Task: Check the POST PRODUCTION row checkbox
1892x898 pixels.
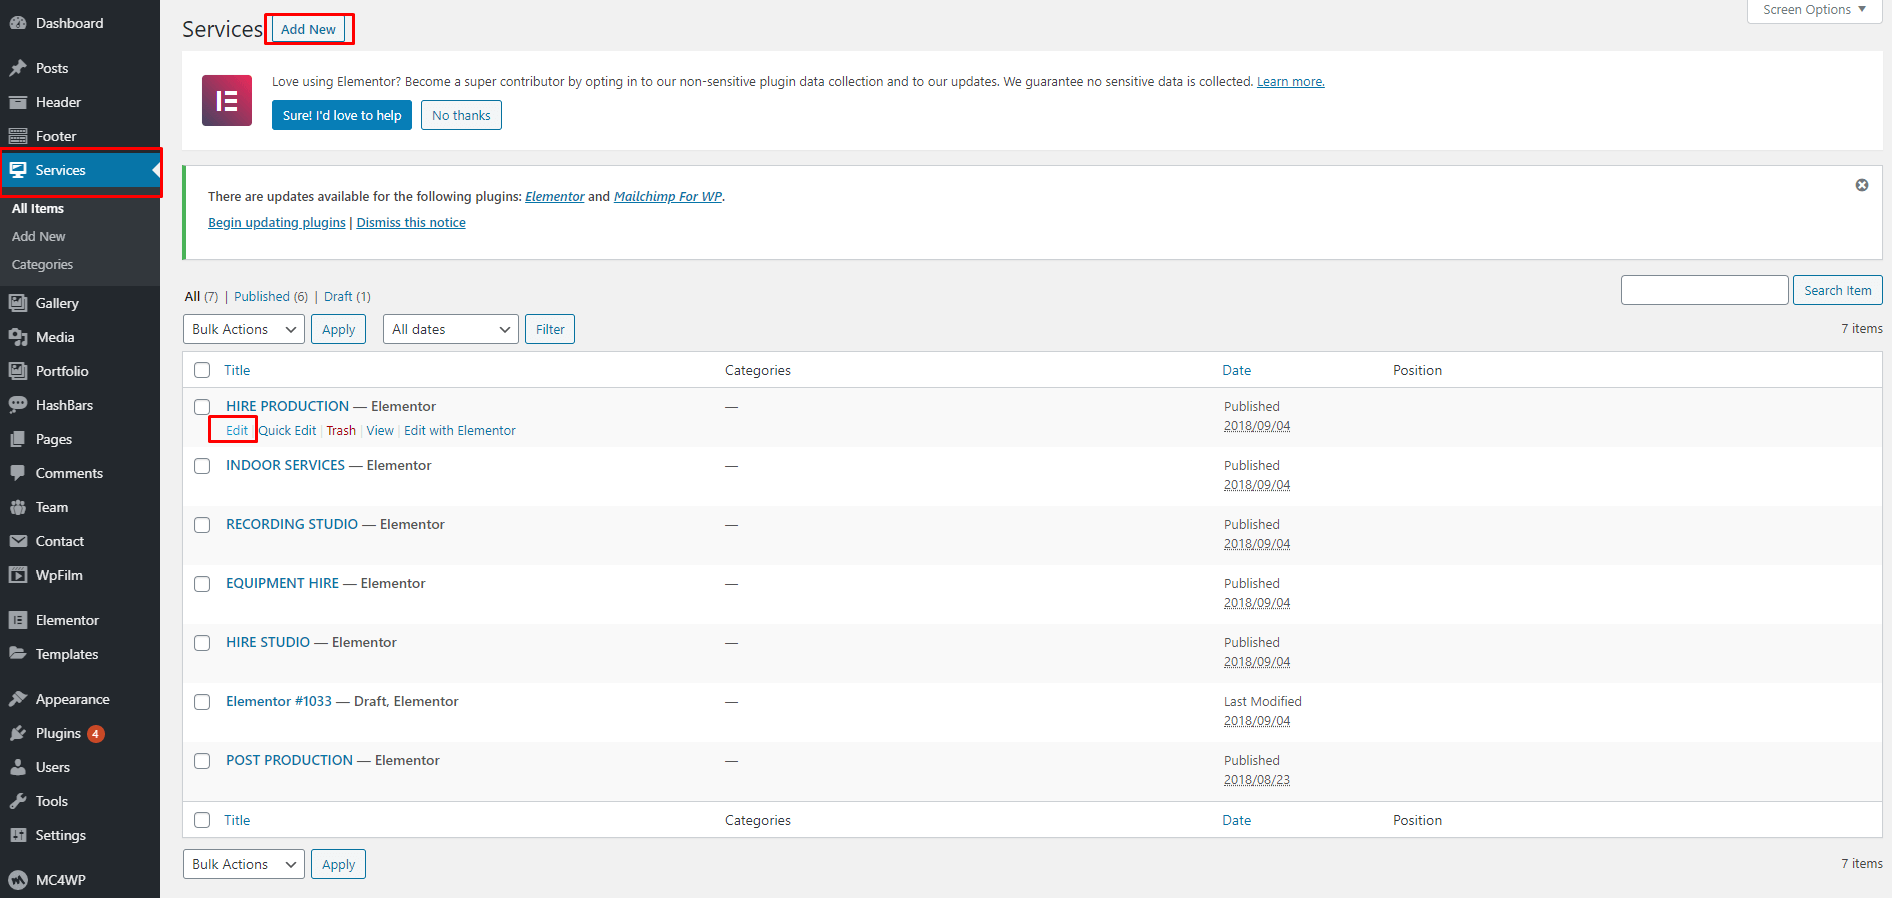Action: pyautogui.click(x=202, y=761)
